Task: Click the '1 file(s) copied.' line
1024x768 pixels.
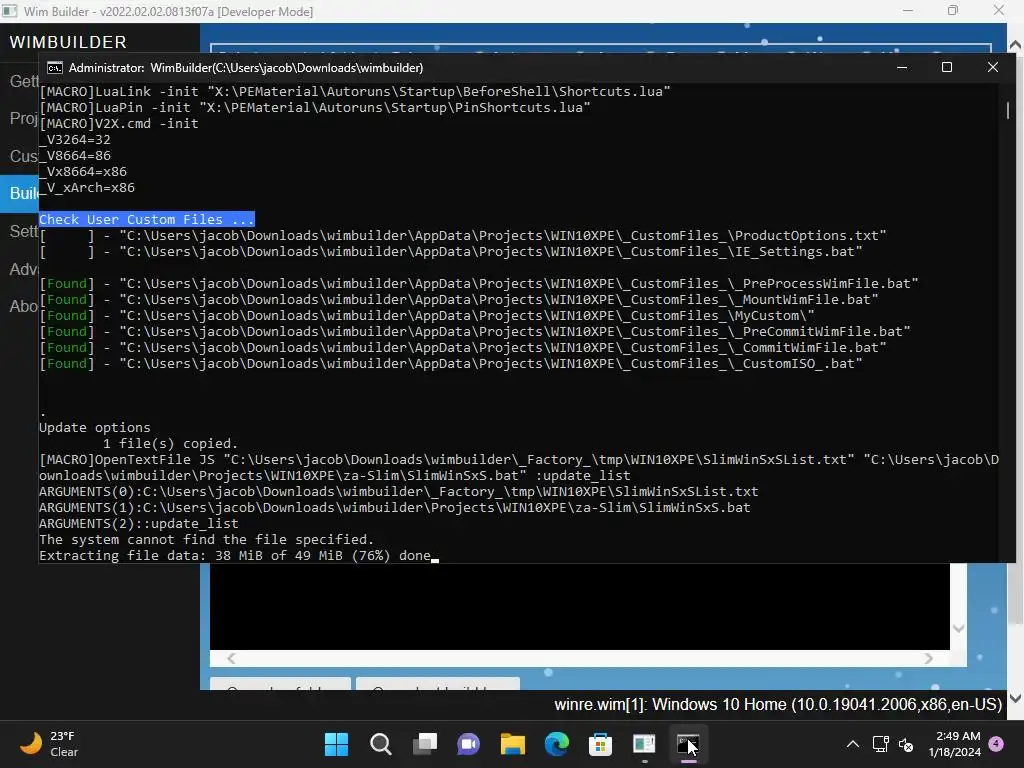Action: (170, 443)
